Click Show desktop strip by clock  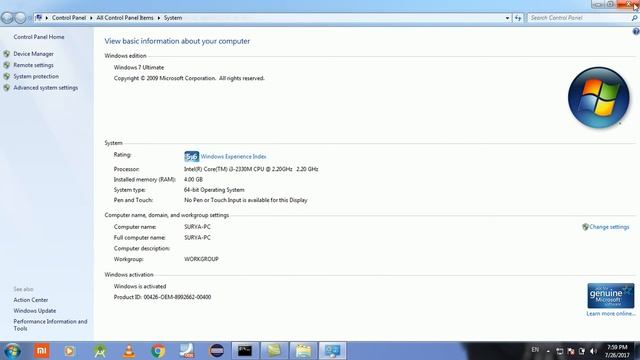(x=638, y=351)
